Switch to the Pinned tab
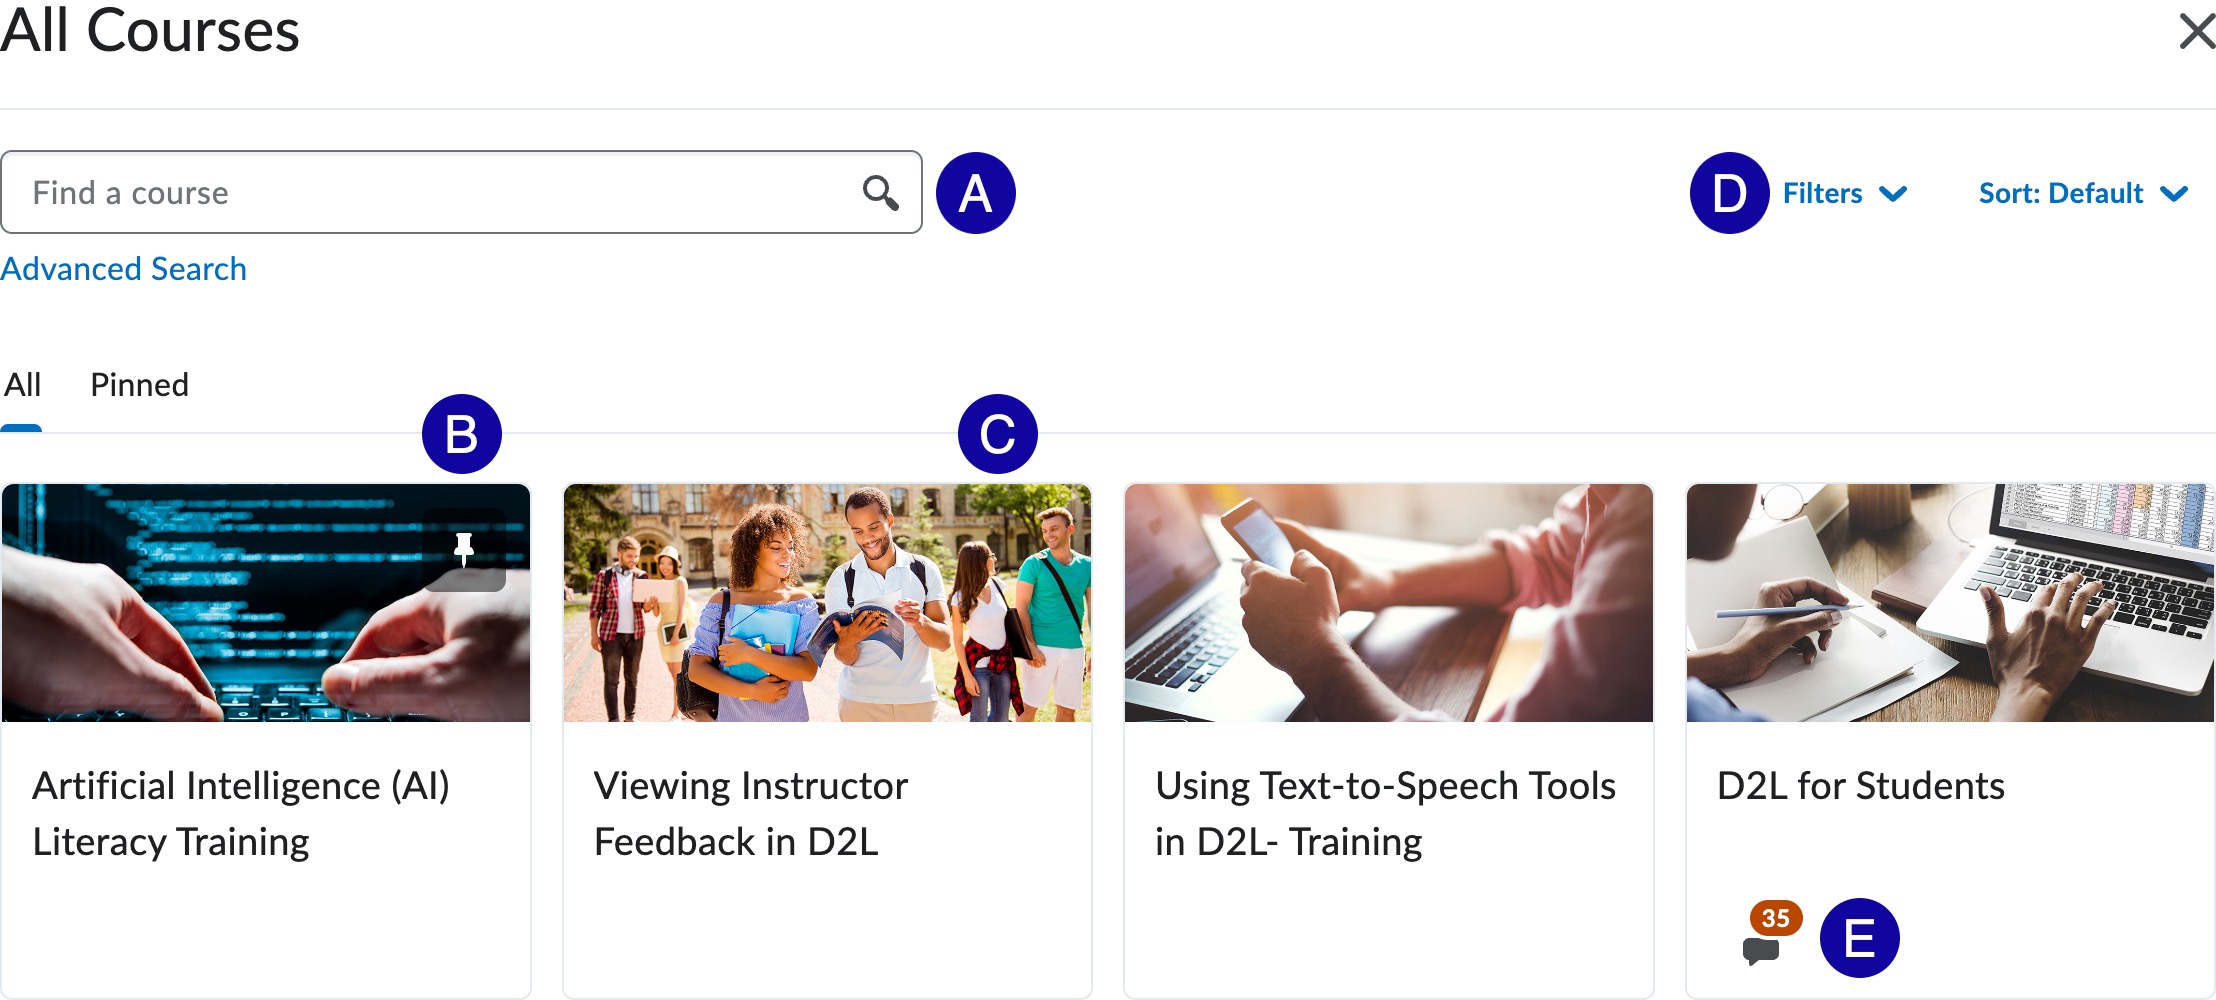The image size is (2216, 1000). tap(139, 385)
